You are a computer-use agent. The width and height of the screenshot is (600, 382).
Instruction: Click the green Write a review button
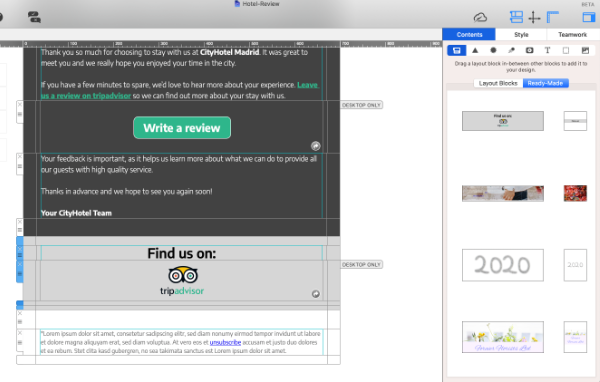point(182,128)
